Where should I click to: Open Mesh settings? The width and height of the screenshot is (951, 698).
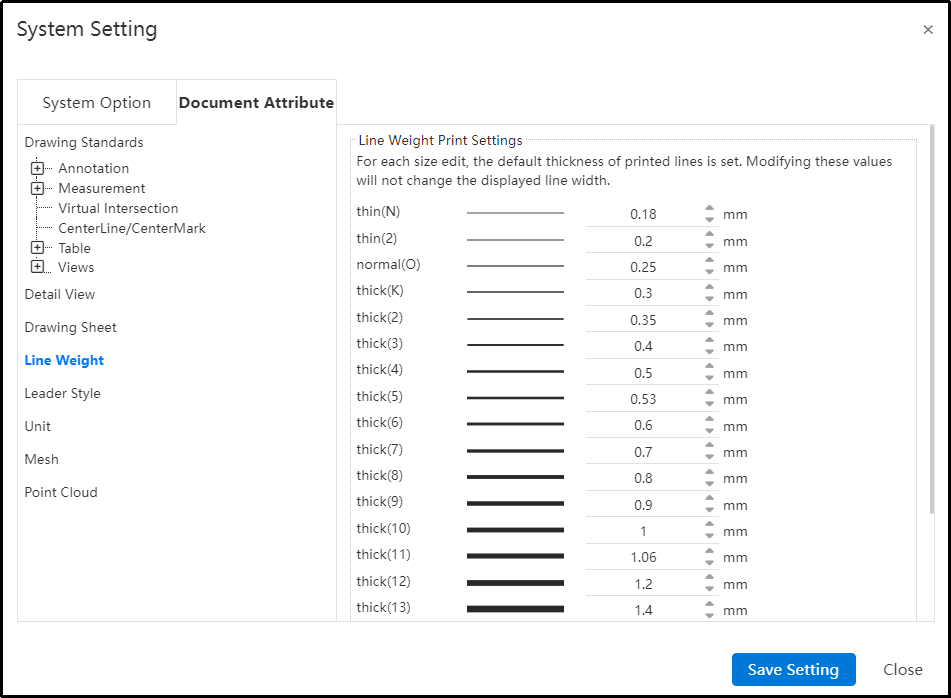pyautogui.click(x=41, y=459)
